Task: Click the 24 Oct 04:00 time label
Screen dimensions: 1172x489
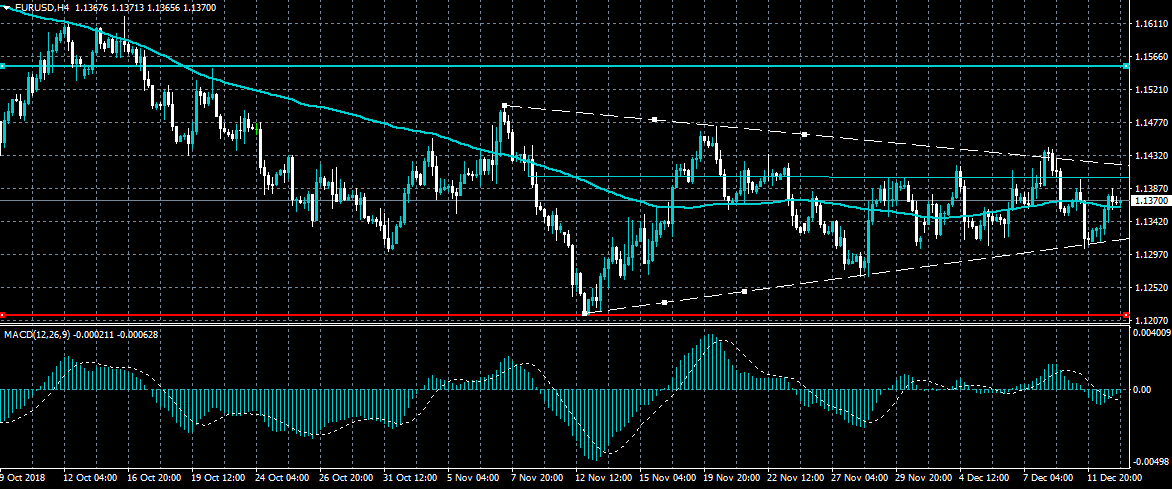Action: 282,477
